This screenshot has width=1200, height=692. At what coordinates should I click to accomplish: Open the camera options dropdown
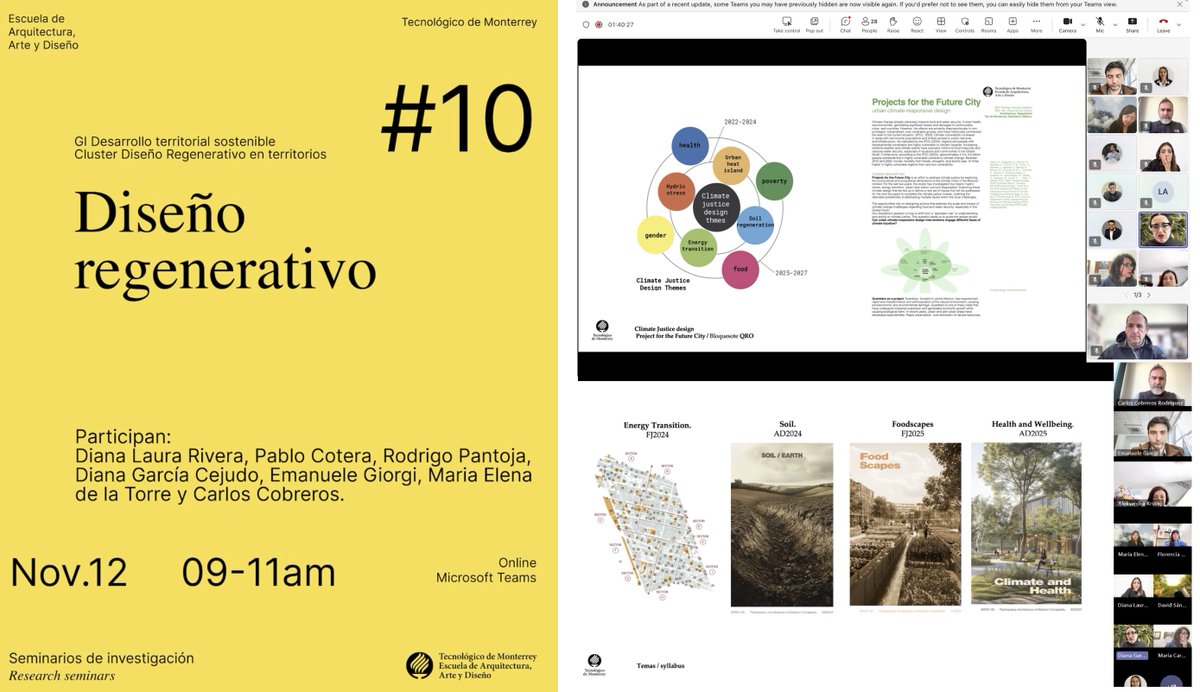[x=1082, y=23]
